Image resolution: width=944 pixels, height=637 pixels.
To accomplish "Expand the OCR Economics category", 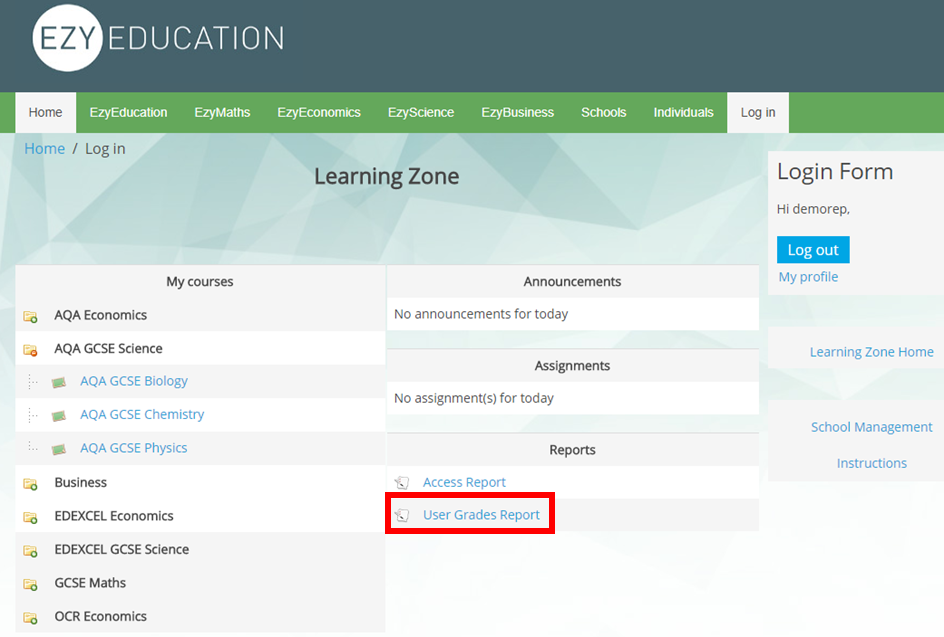I will point(101,617).
